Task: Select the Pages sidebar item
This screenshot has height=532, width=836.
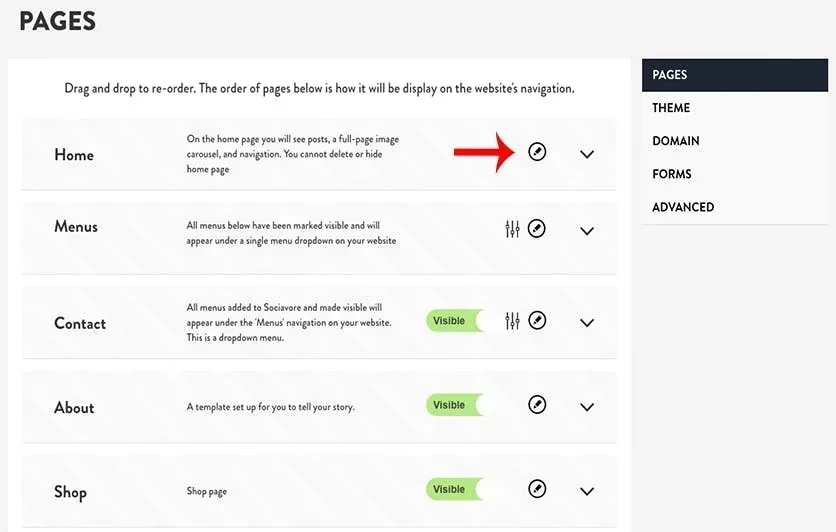Action: tap(735, 75)
